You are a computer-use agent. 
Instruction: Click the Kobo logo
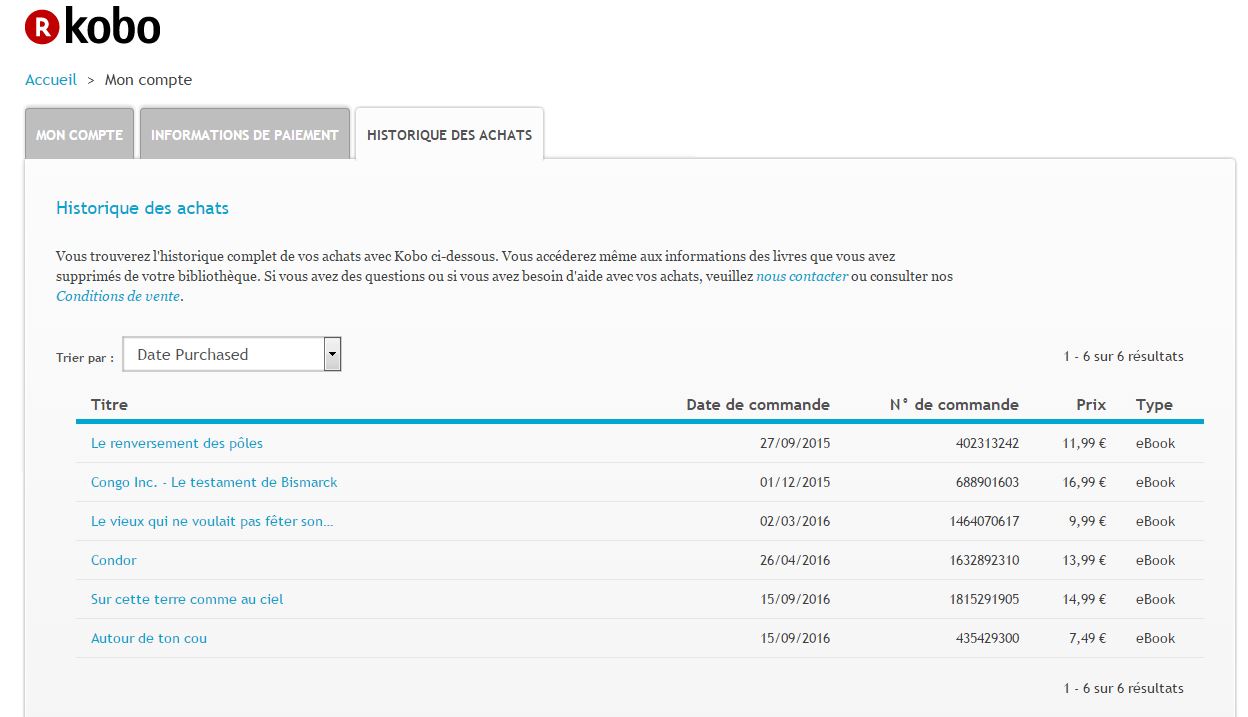pos(92,27)
